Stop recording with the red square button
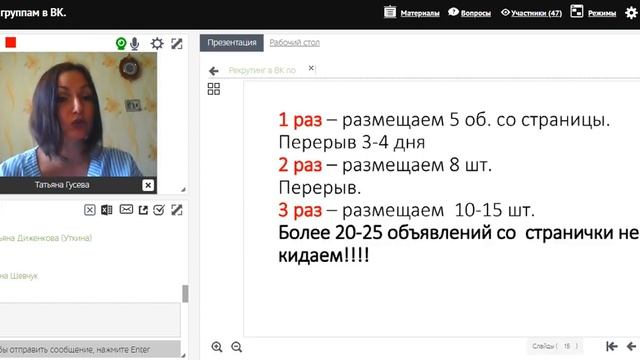Viewport: 640px width, 360px height. (x=11, y=42)
